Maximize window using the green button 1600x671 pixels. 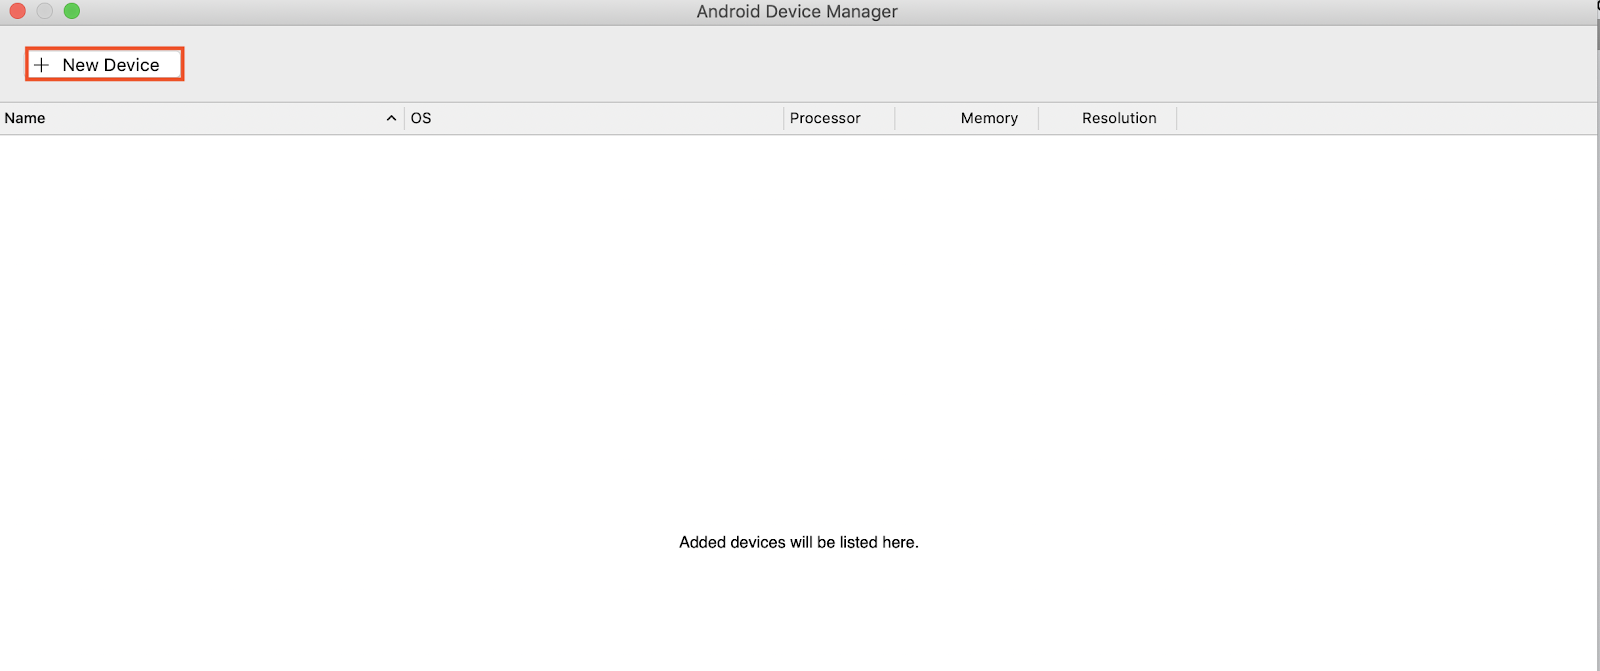(72, 11)
